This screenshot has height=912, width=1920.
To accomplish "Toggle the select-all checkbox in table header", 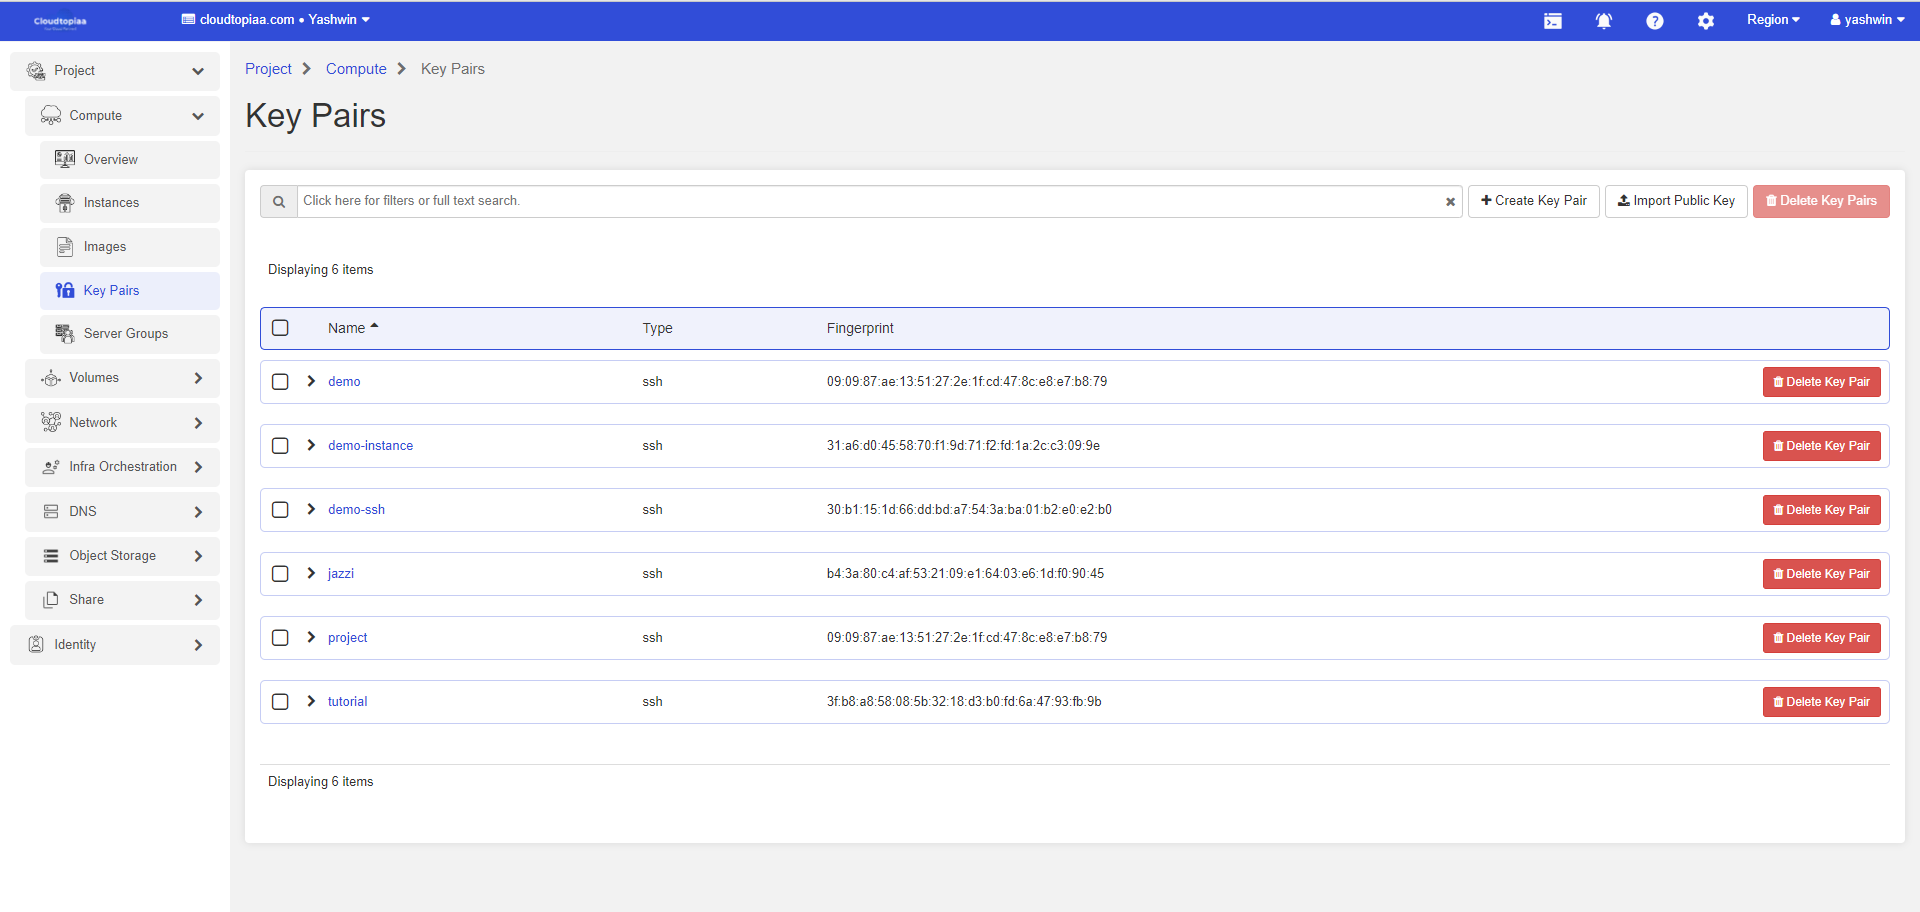I will coord(281,328).
